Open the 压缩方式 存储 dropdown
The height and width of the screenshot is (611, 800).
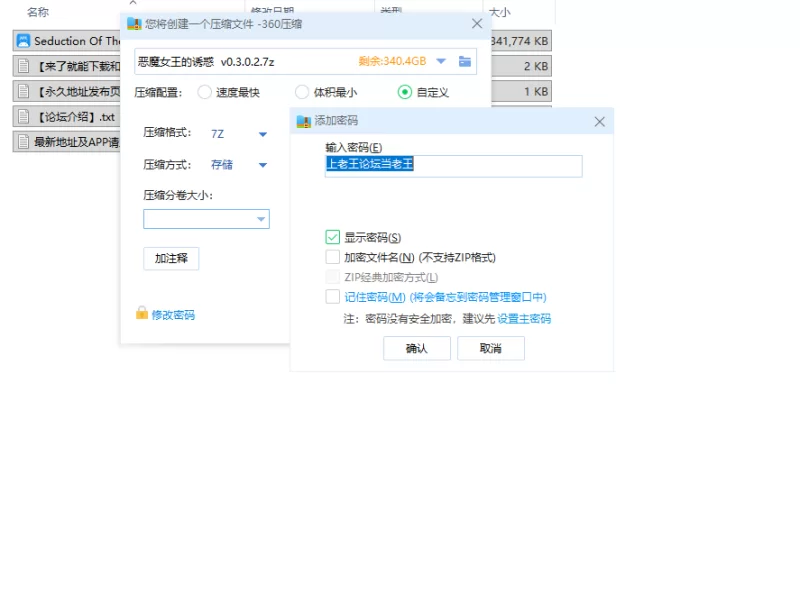pos(263,165)
